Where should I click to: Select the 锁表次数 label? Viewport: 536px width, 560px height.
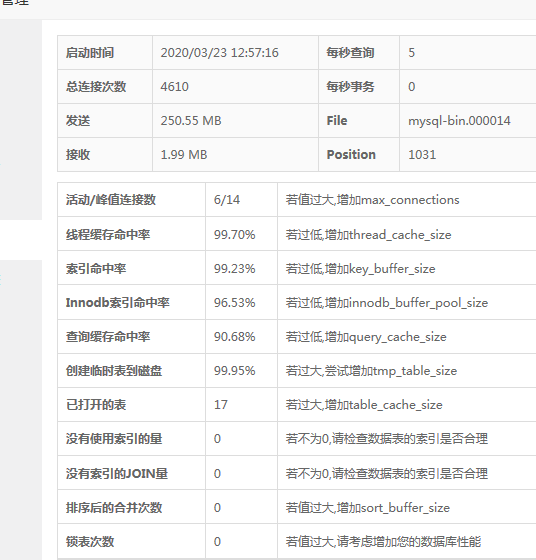tap(90, 541)
